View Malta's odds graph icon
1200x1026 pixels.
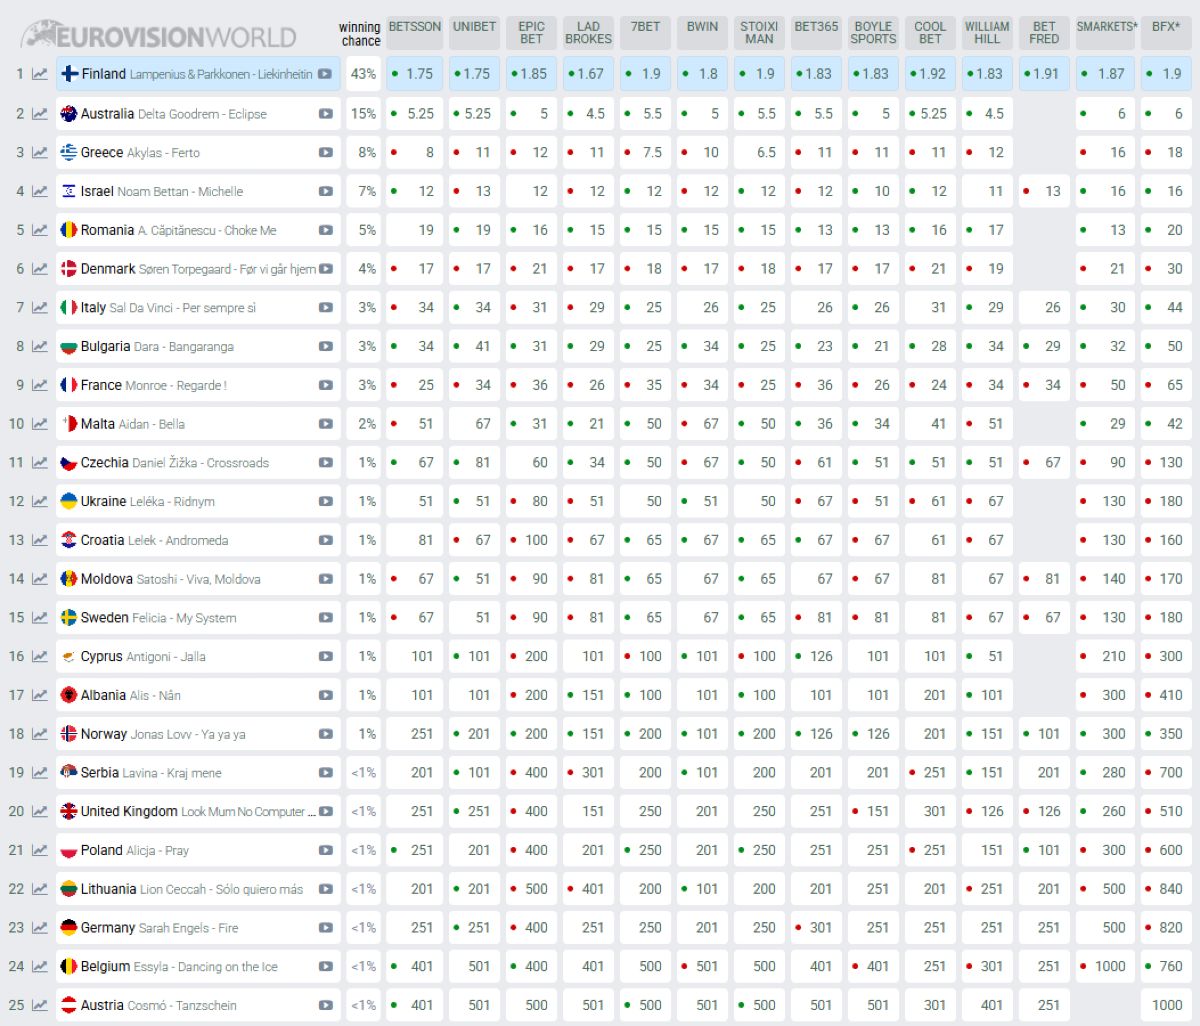pos(39,424)
